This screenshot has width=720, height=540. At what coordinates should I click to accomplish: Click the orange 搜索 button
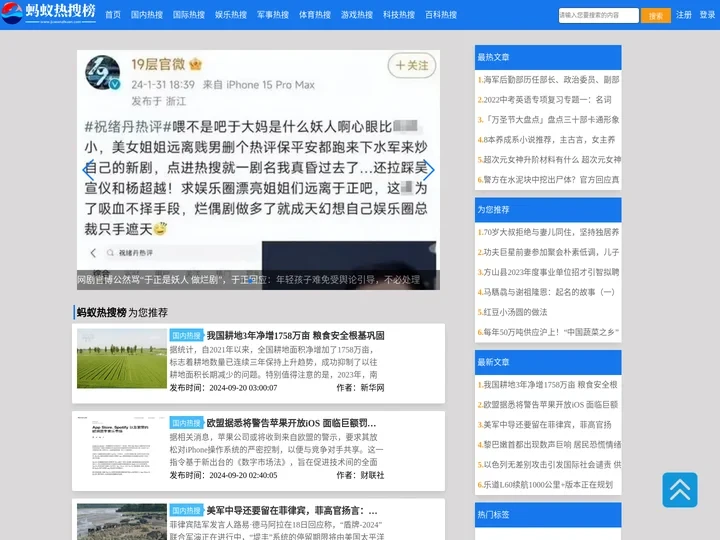tap(656, 16)
